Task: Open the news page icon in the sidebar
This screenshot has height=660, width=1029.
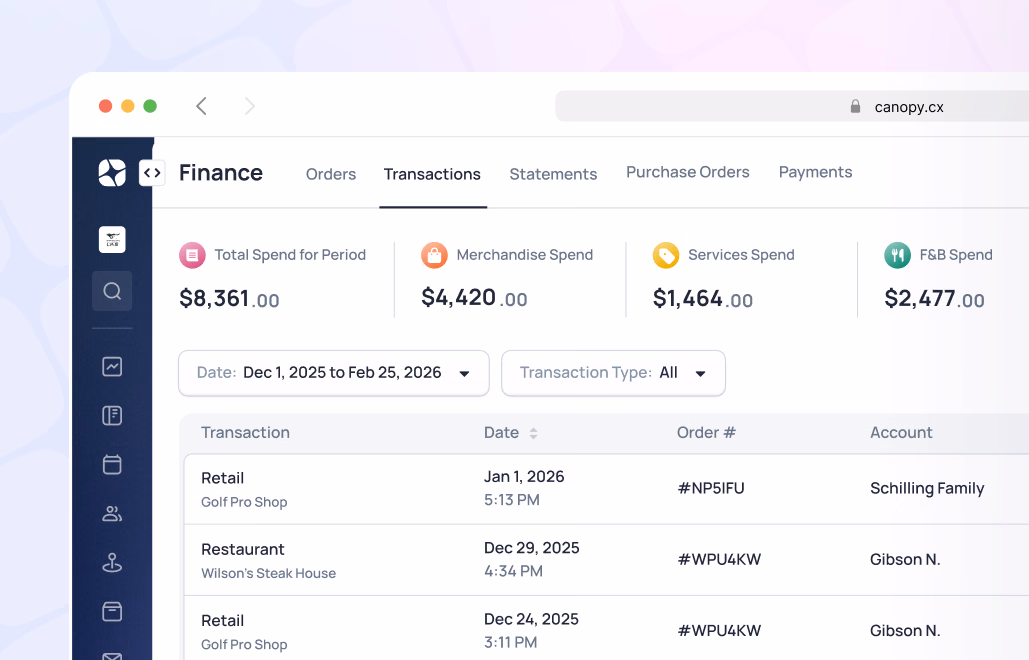Action: point(112,415)
